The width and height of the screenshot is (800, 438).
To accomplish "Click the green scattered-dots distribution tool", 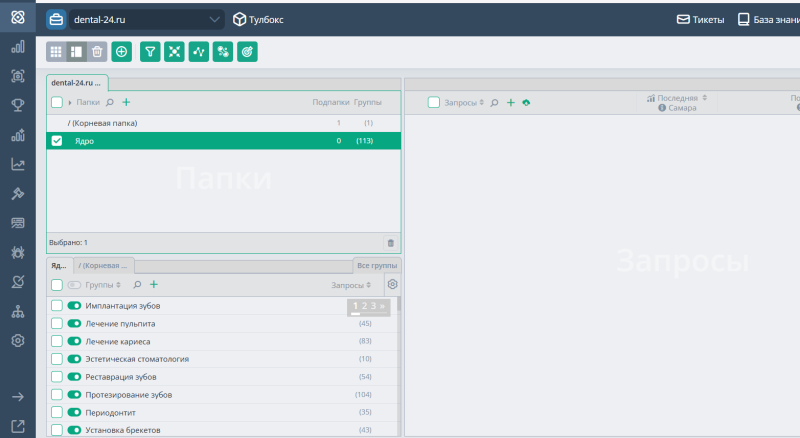I will 223,52.
